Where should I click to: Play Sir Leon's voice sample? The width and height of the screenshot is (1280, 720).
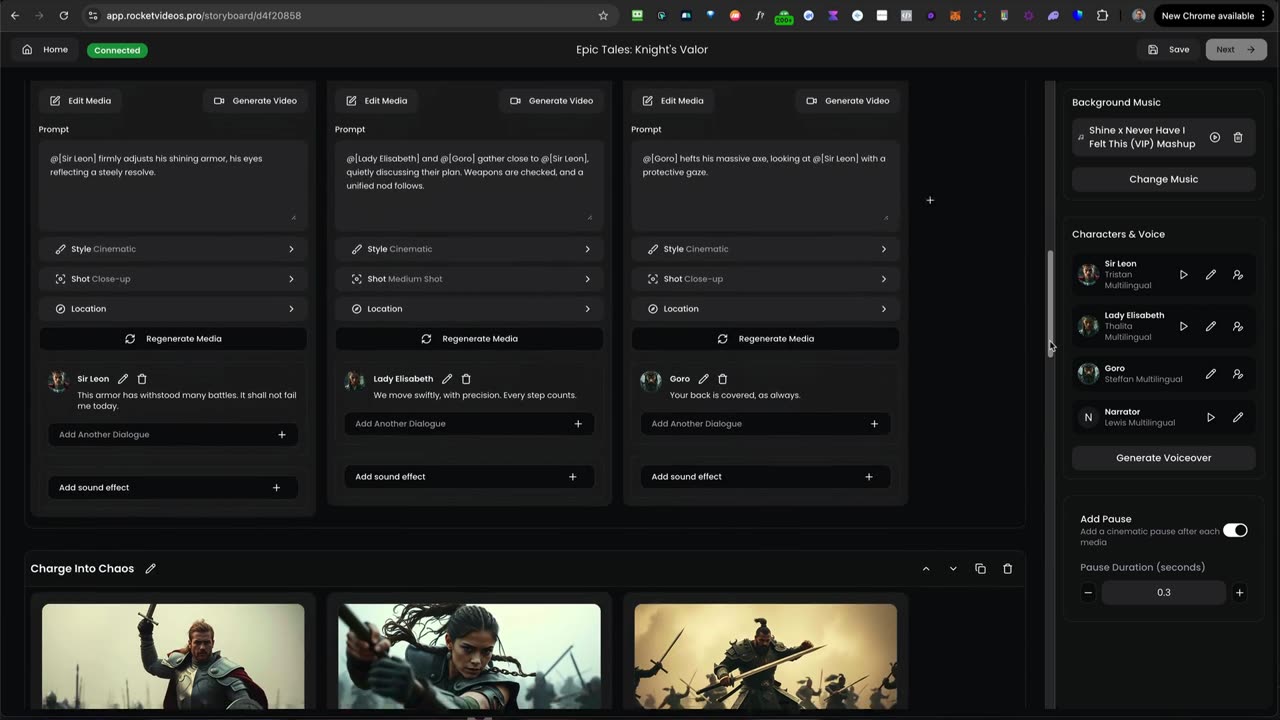coord(1184,275)
